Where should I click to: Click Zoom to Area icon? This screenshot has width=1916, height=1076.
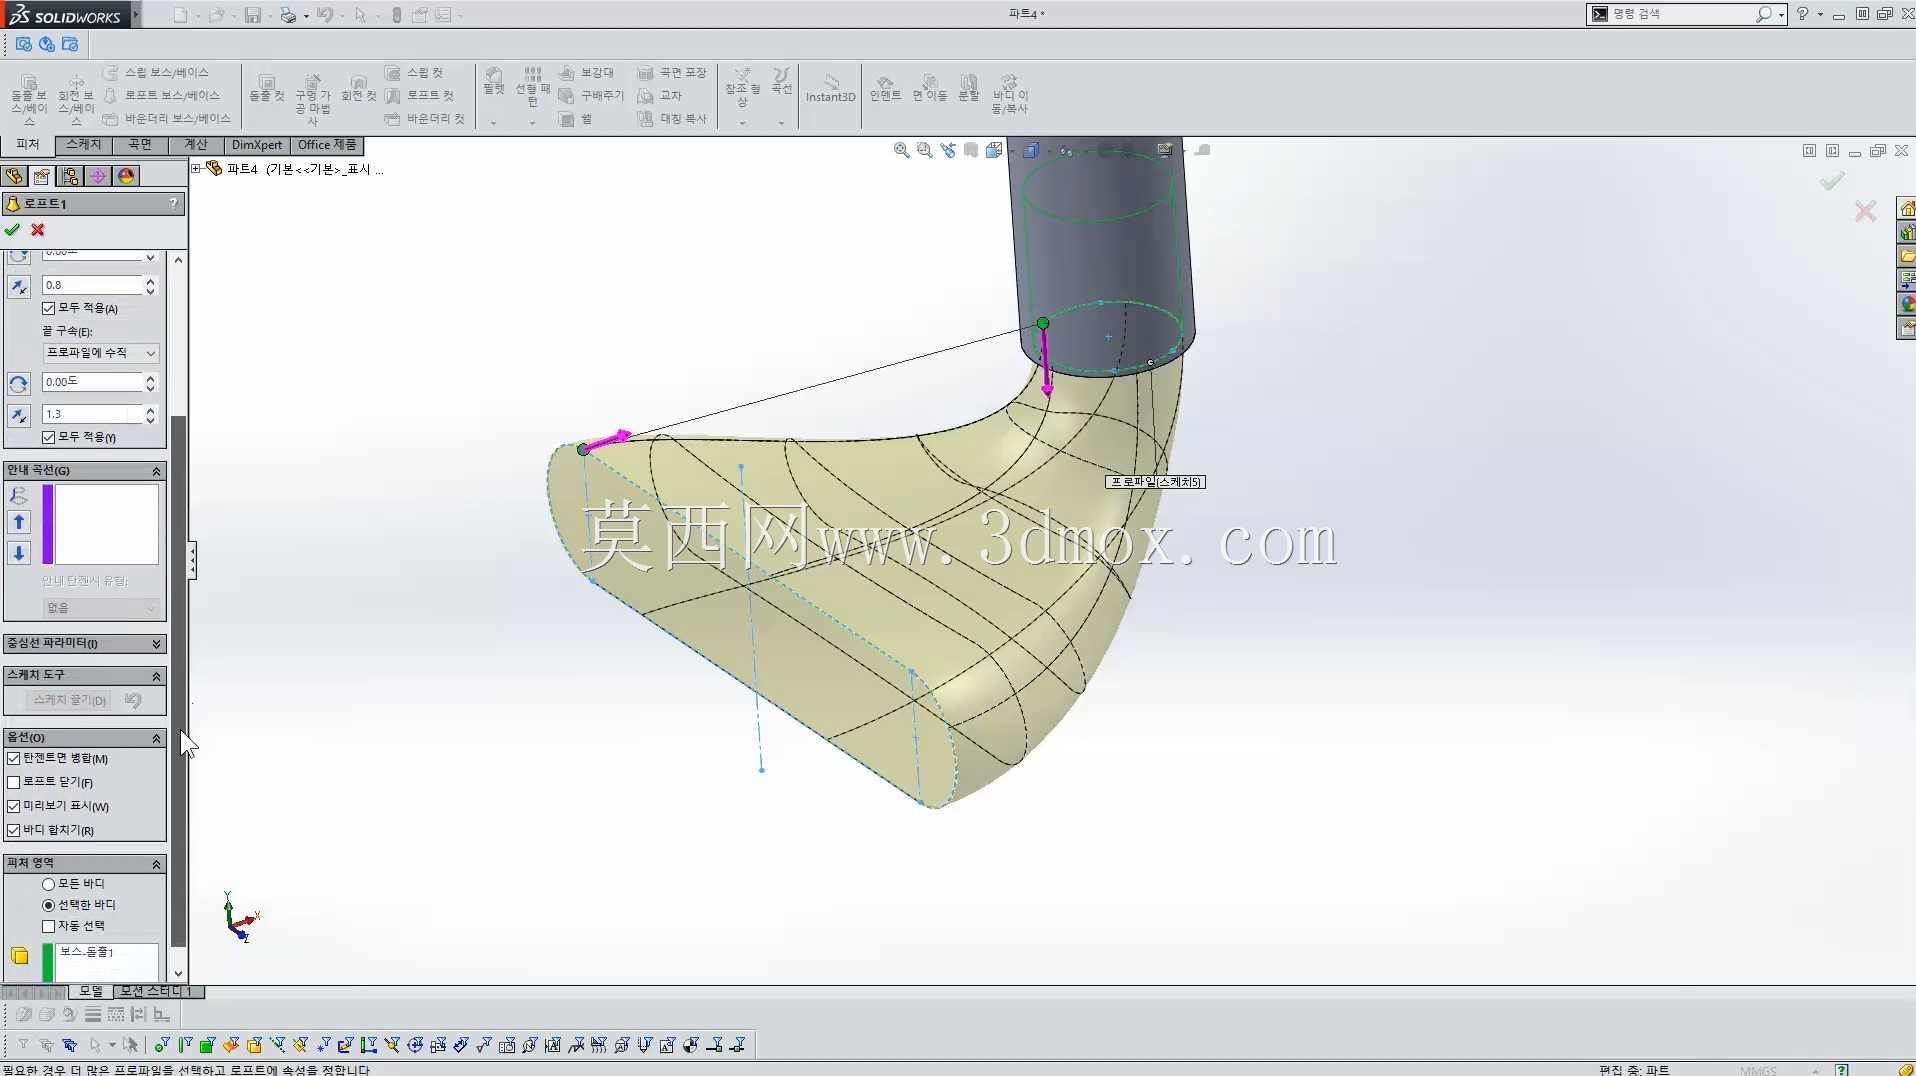[925, 150]
